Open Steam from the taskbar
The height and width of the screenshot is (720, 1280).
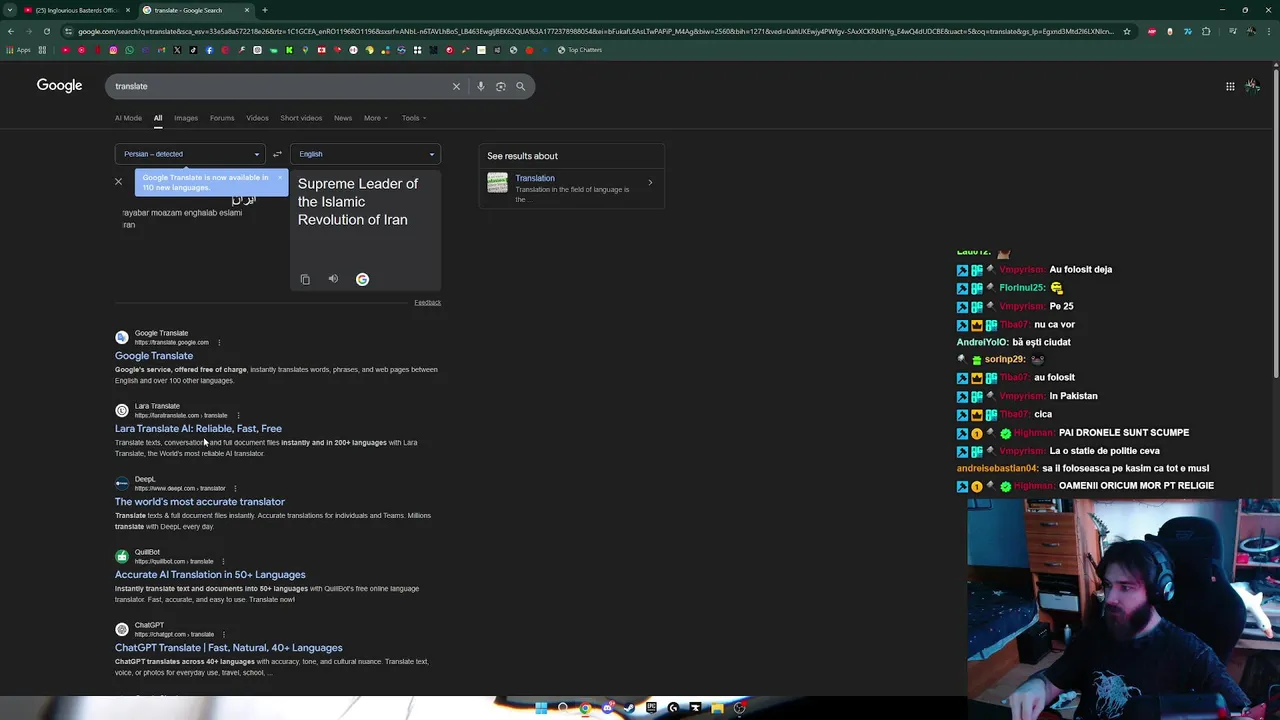click(x=629, y=708)
